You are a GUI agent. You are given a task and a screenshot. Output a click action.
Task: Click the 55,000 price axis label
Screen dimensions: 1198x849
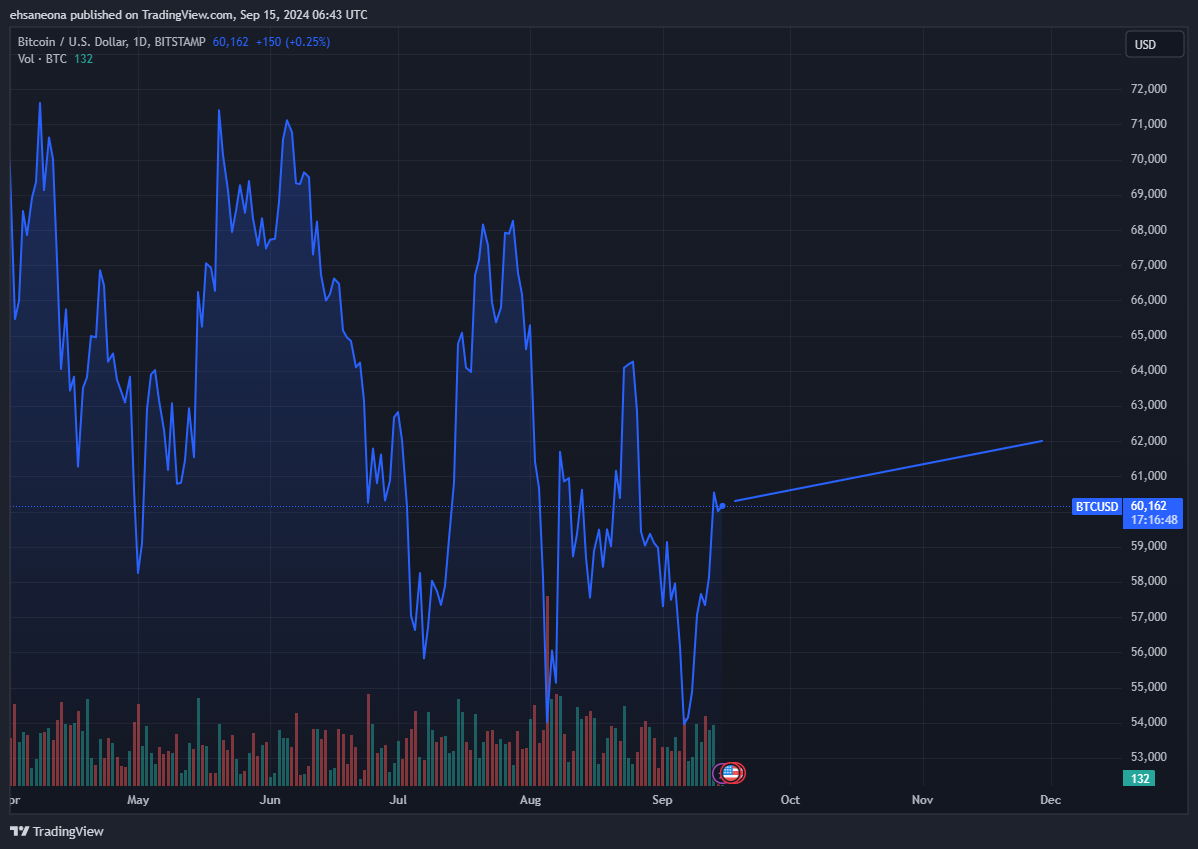(x=1148, y=687)
